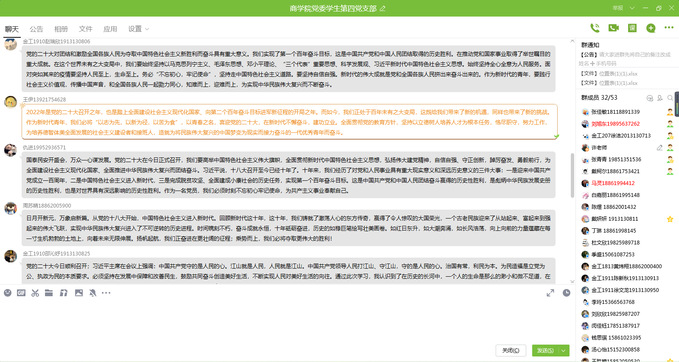Click the 关闭 close chat button
Screen dimensions: 679x362
tap(511, 350)
